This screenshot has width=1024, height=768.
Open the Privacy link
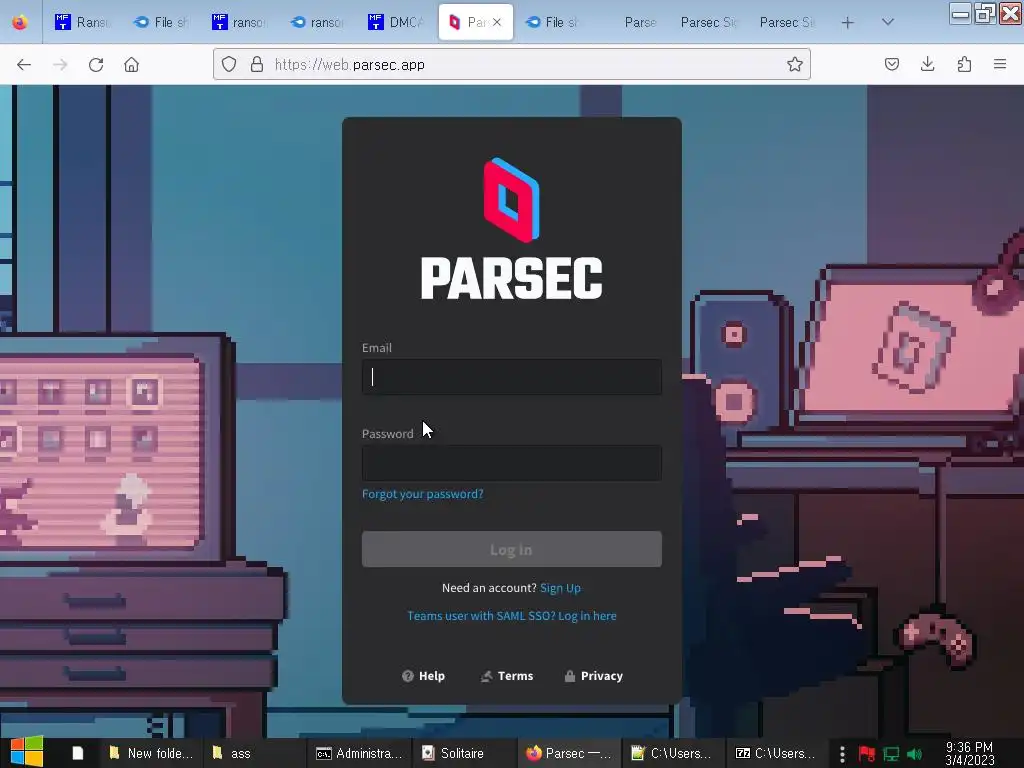(593, 676)
